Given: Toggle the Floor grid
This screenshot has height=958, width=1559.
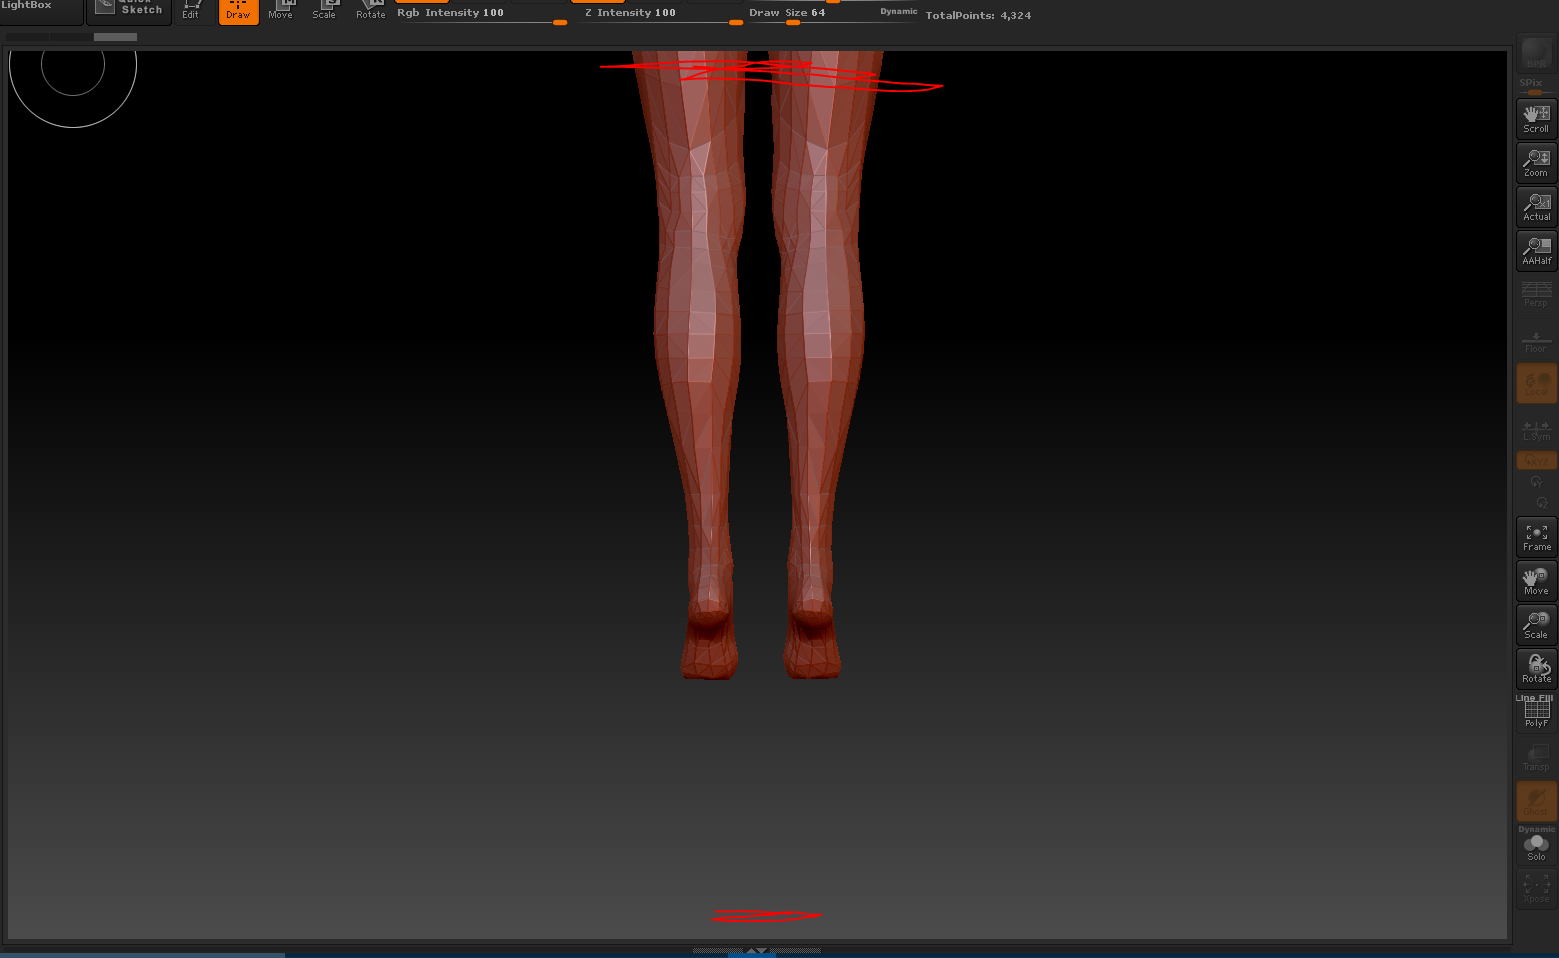Looking at the screenshot, I should 1536,341.
